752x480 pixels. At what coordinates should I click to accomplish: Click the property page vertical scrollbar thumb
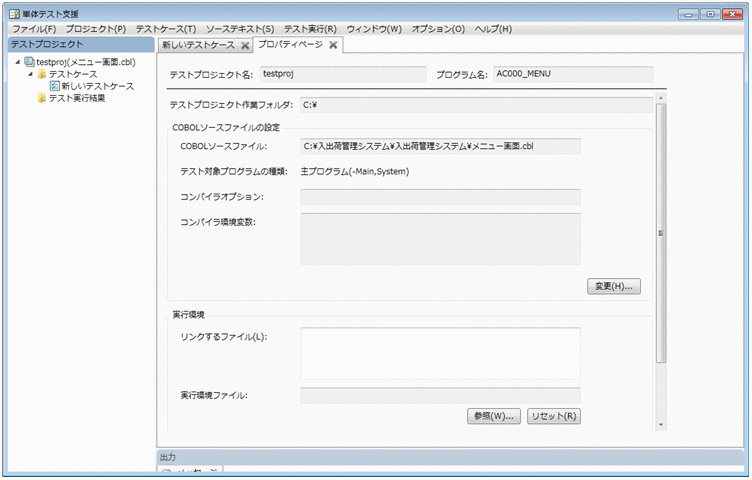pyautogui.click(x=661, y=233)
